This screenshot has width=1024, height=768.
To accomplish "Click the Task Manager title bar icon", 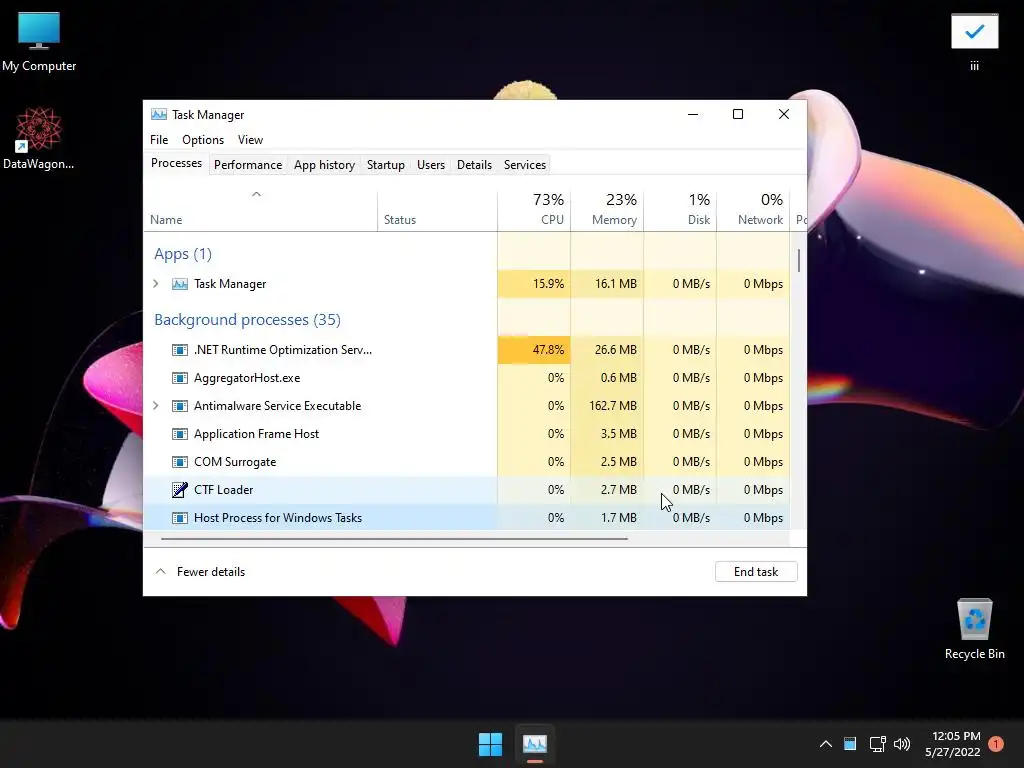I will [x=159, y=114].
